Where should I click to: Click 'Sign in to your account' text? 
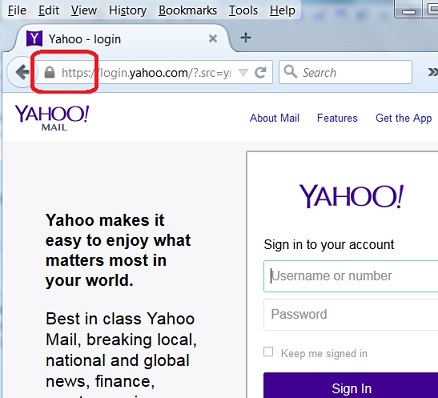(x=329, y=245)
